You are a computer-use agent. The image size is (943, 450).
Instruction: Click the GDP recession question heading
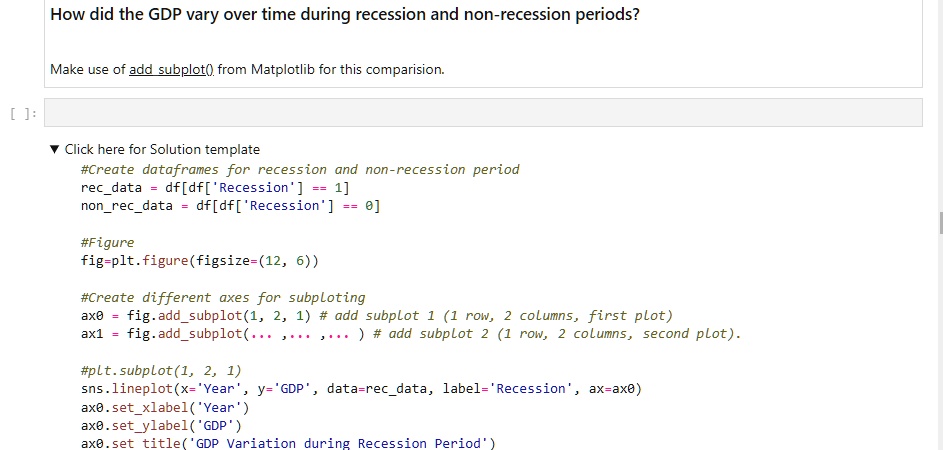coord(345,14)
